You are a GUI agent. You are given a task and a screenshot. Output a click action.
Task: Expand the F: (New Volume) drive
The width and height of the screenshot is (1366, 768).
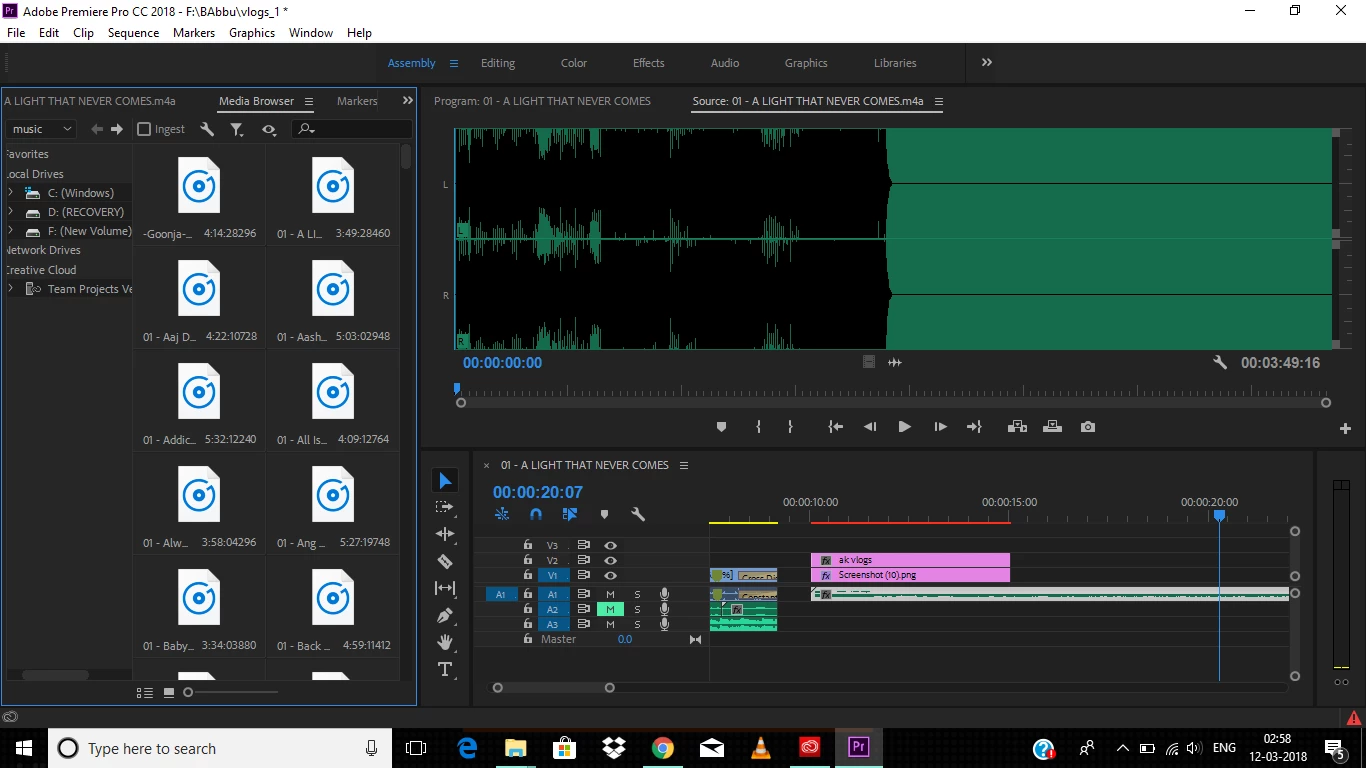coord(10,231)
